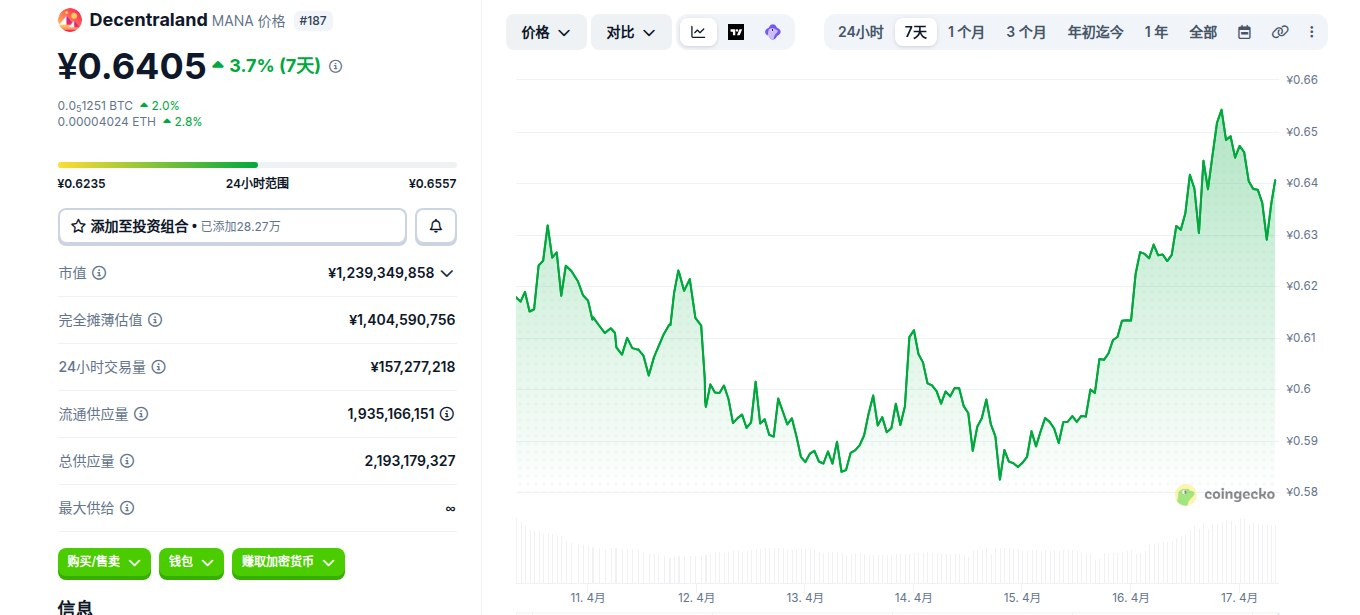Click the Decentraland coin logo
This screenshot has height=615, width=1360.
(70, 19)
